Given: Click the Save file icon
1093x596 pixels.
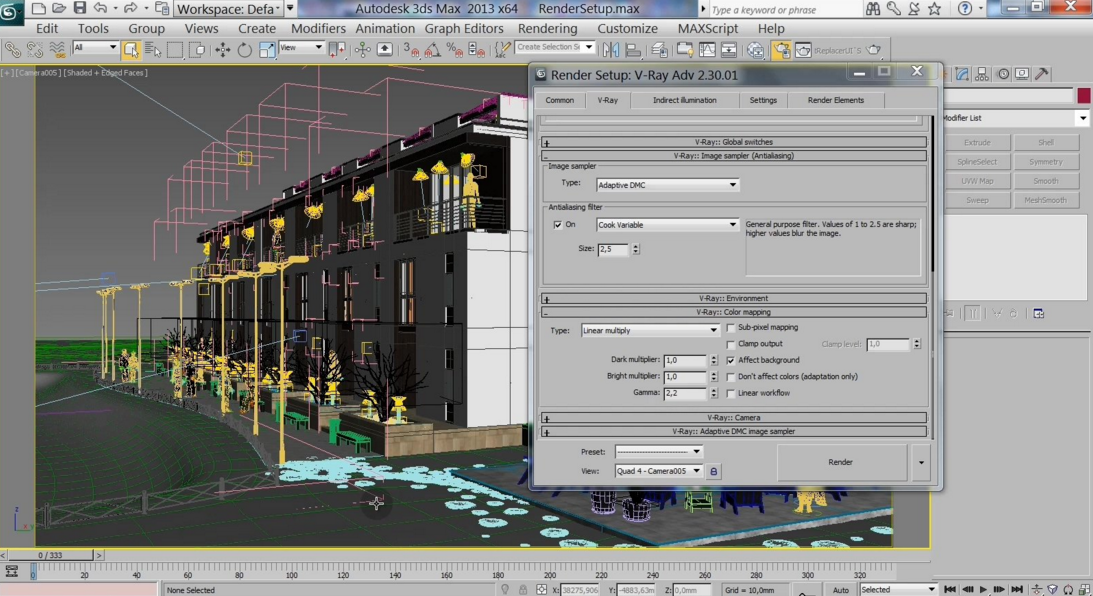Looking at the screenshot, I should (80, 9).
